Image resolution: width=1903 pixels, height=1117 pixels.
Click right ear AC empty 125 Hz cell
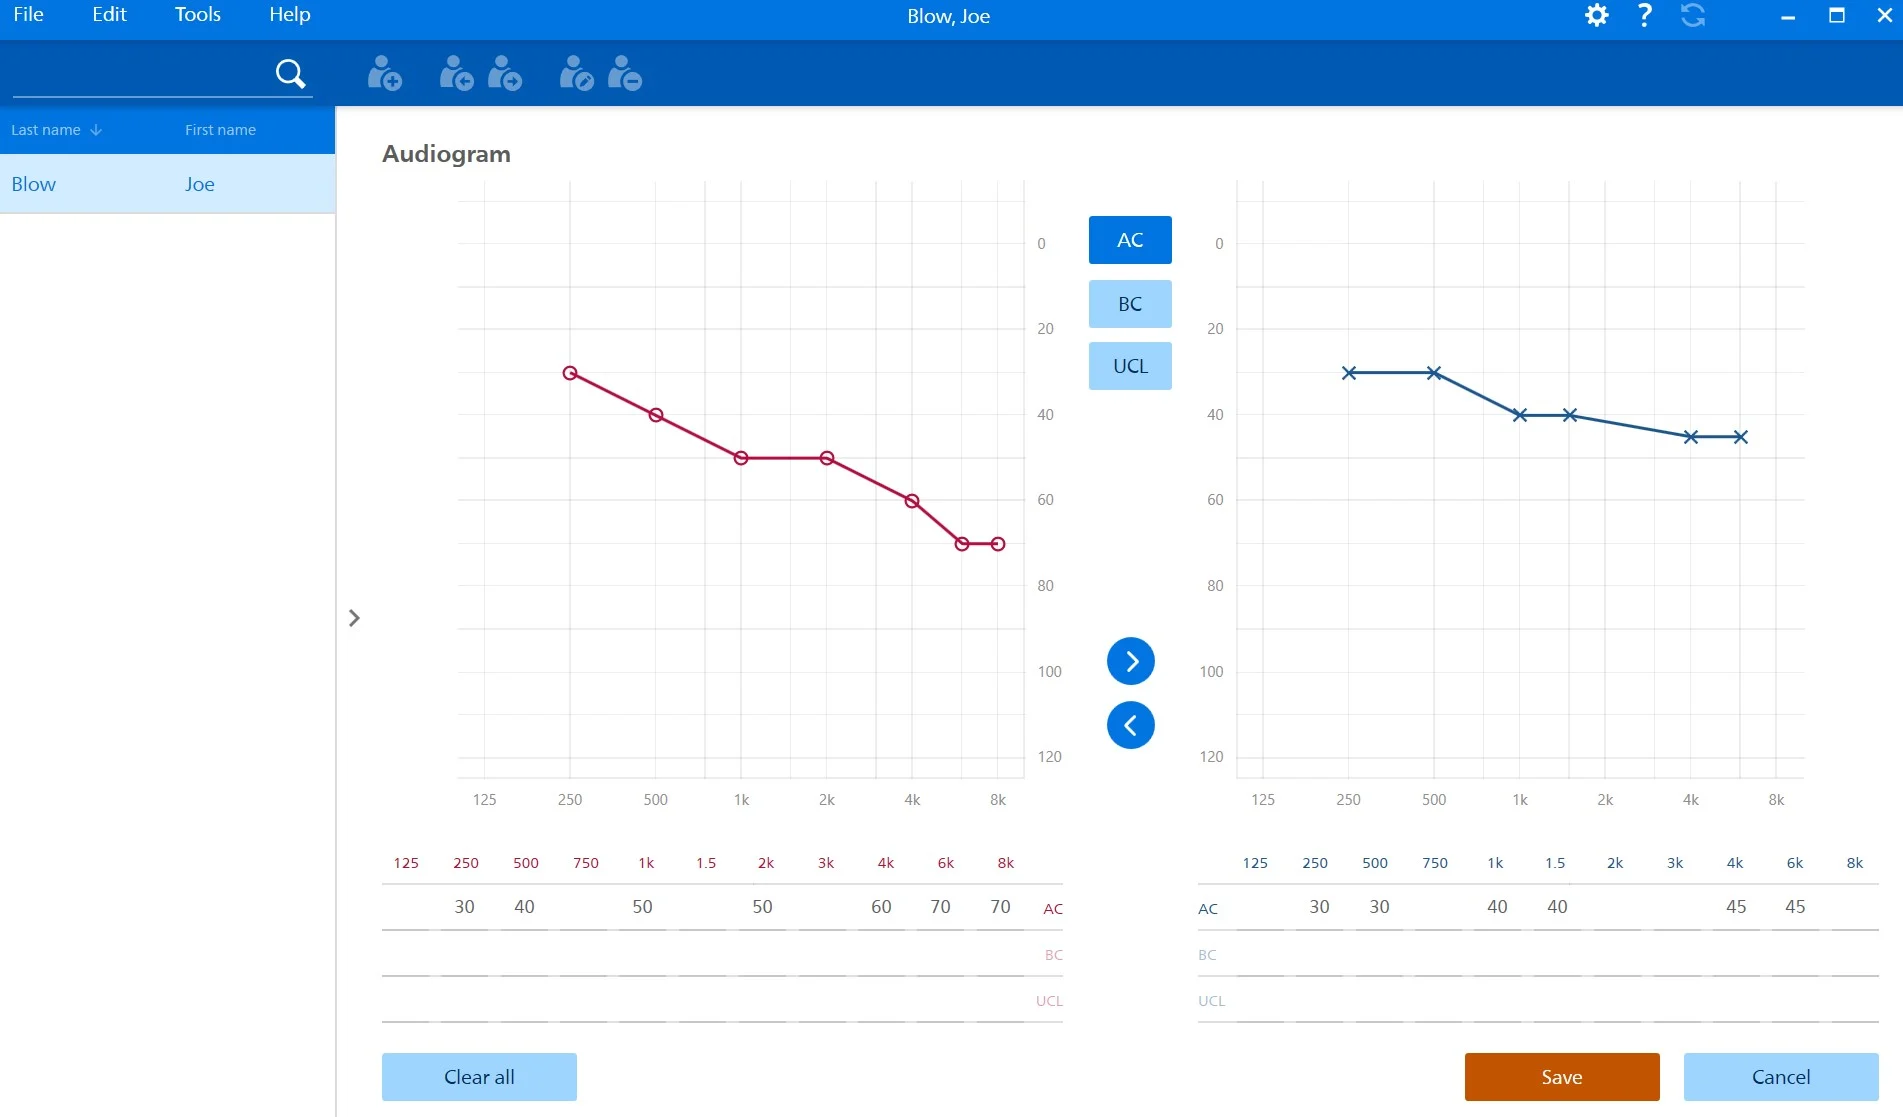coord(406,907)
